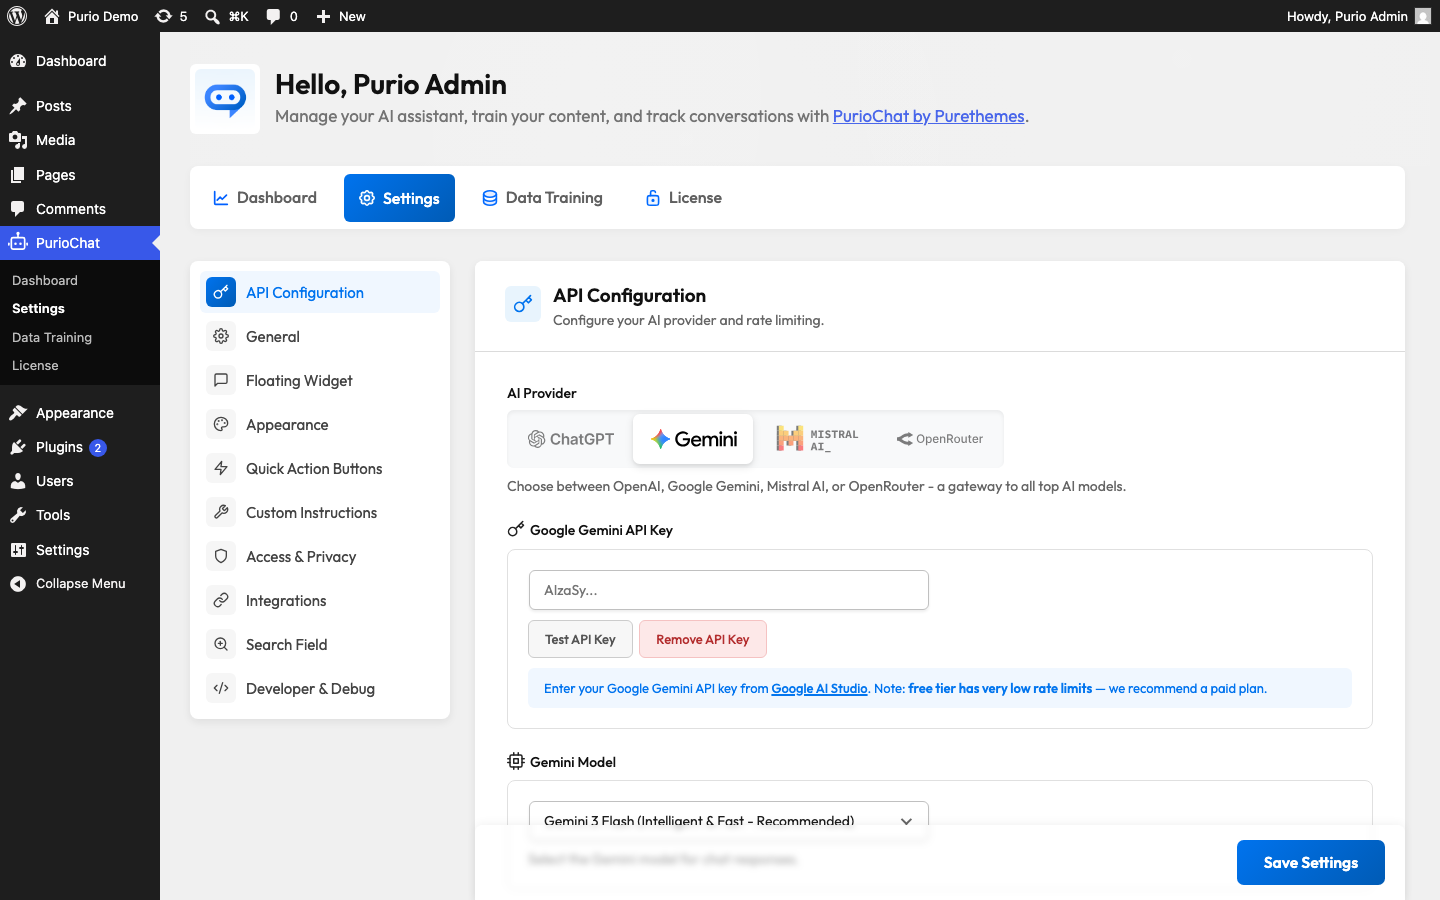Click the General gear icon
Viewport: 1440px width, 900px height.
coord(221,336)
